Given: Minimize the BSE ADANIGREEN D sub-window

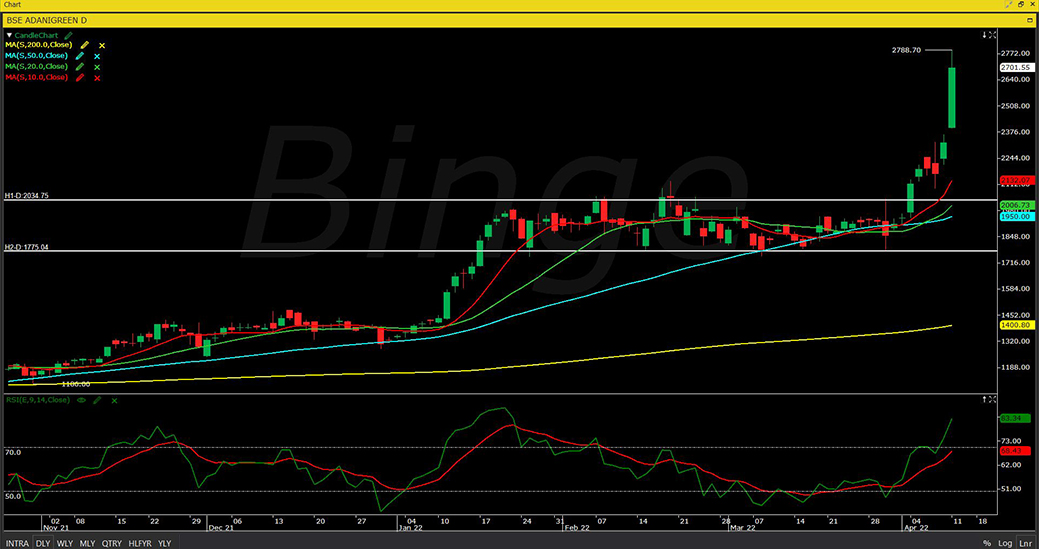Looking at the screenshot, I should 1031,21.
